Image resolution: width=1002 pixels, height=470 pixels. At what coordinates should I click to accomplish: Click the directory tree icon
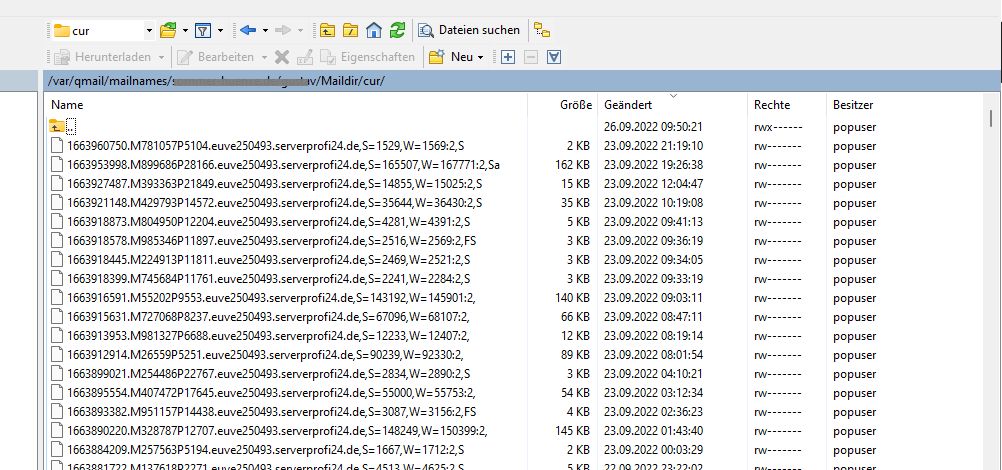coord(541,30)
